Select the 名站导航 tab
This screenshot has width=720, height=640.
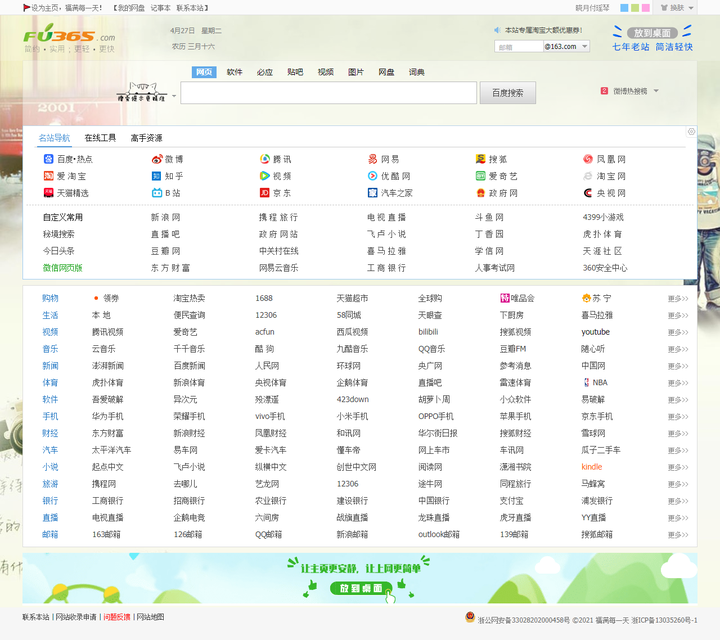point(54,138)
